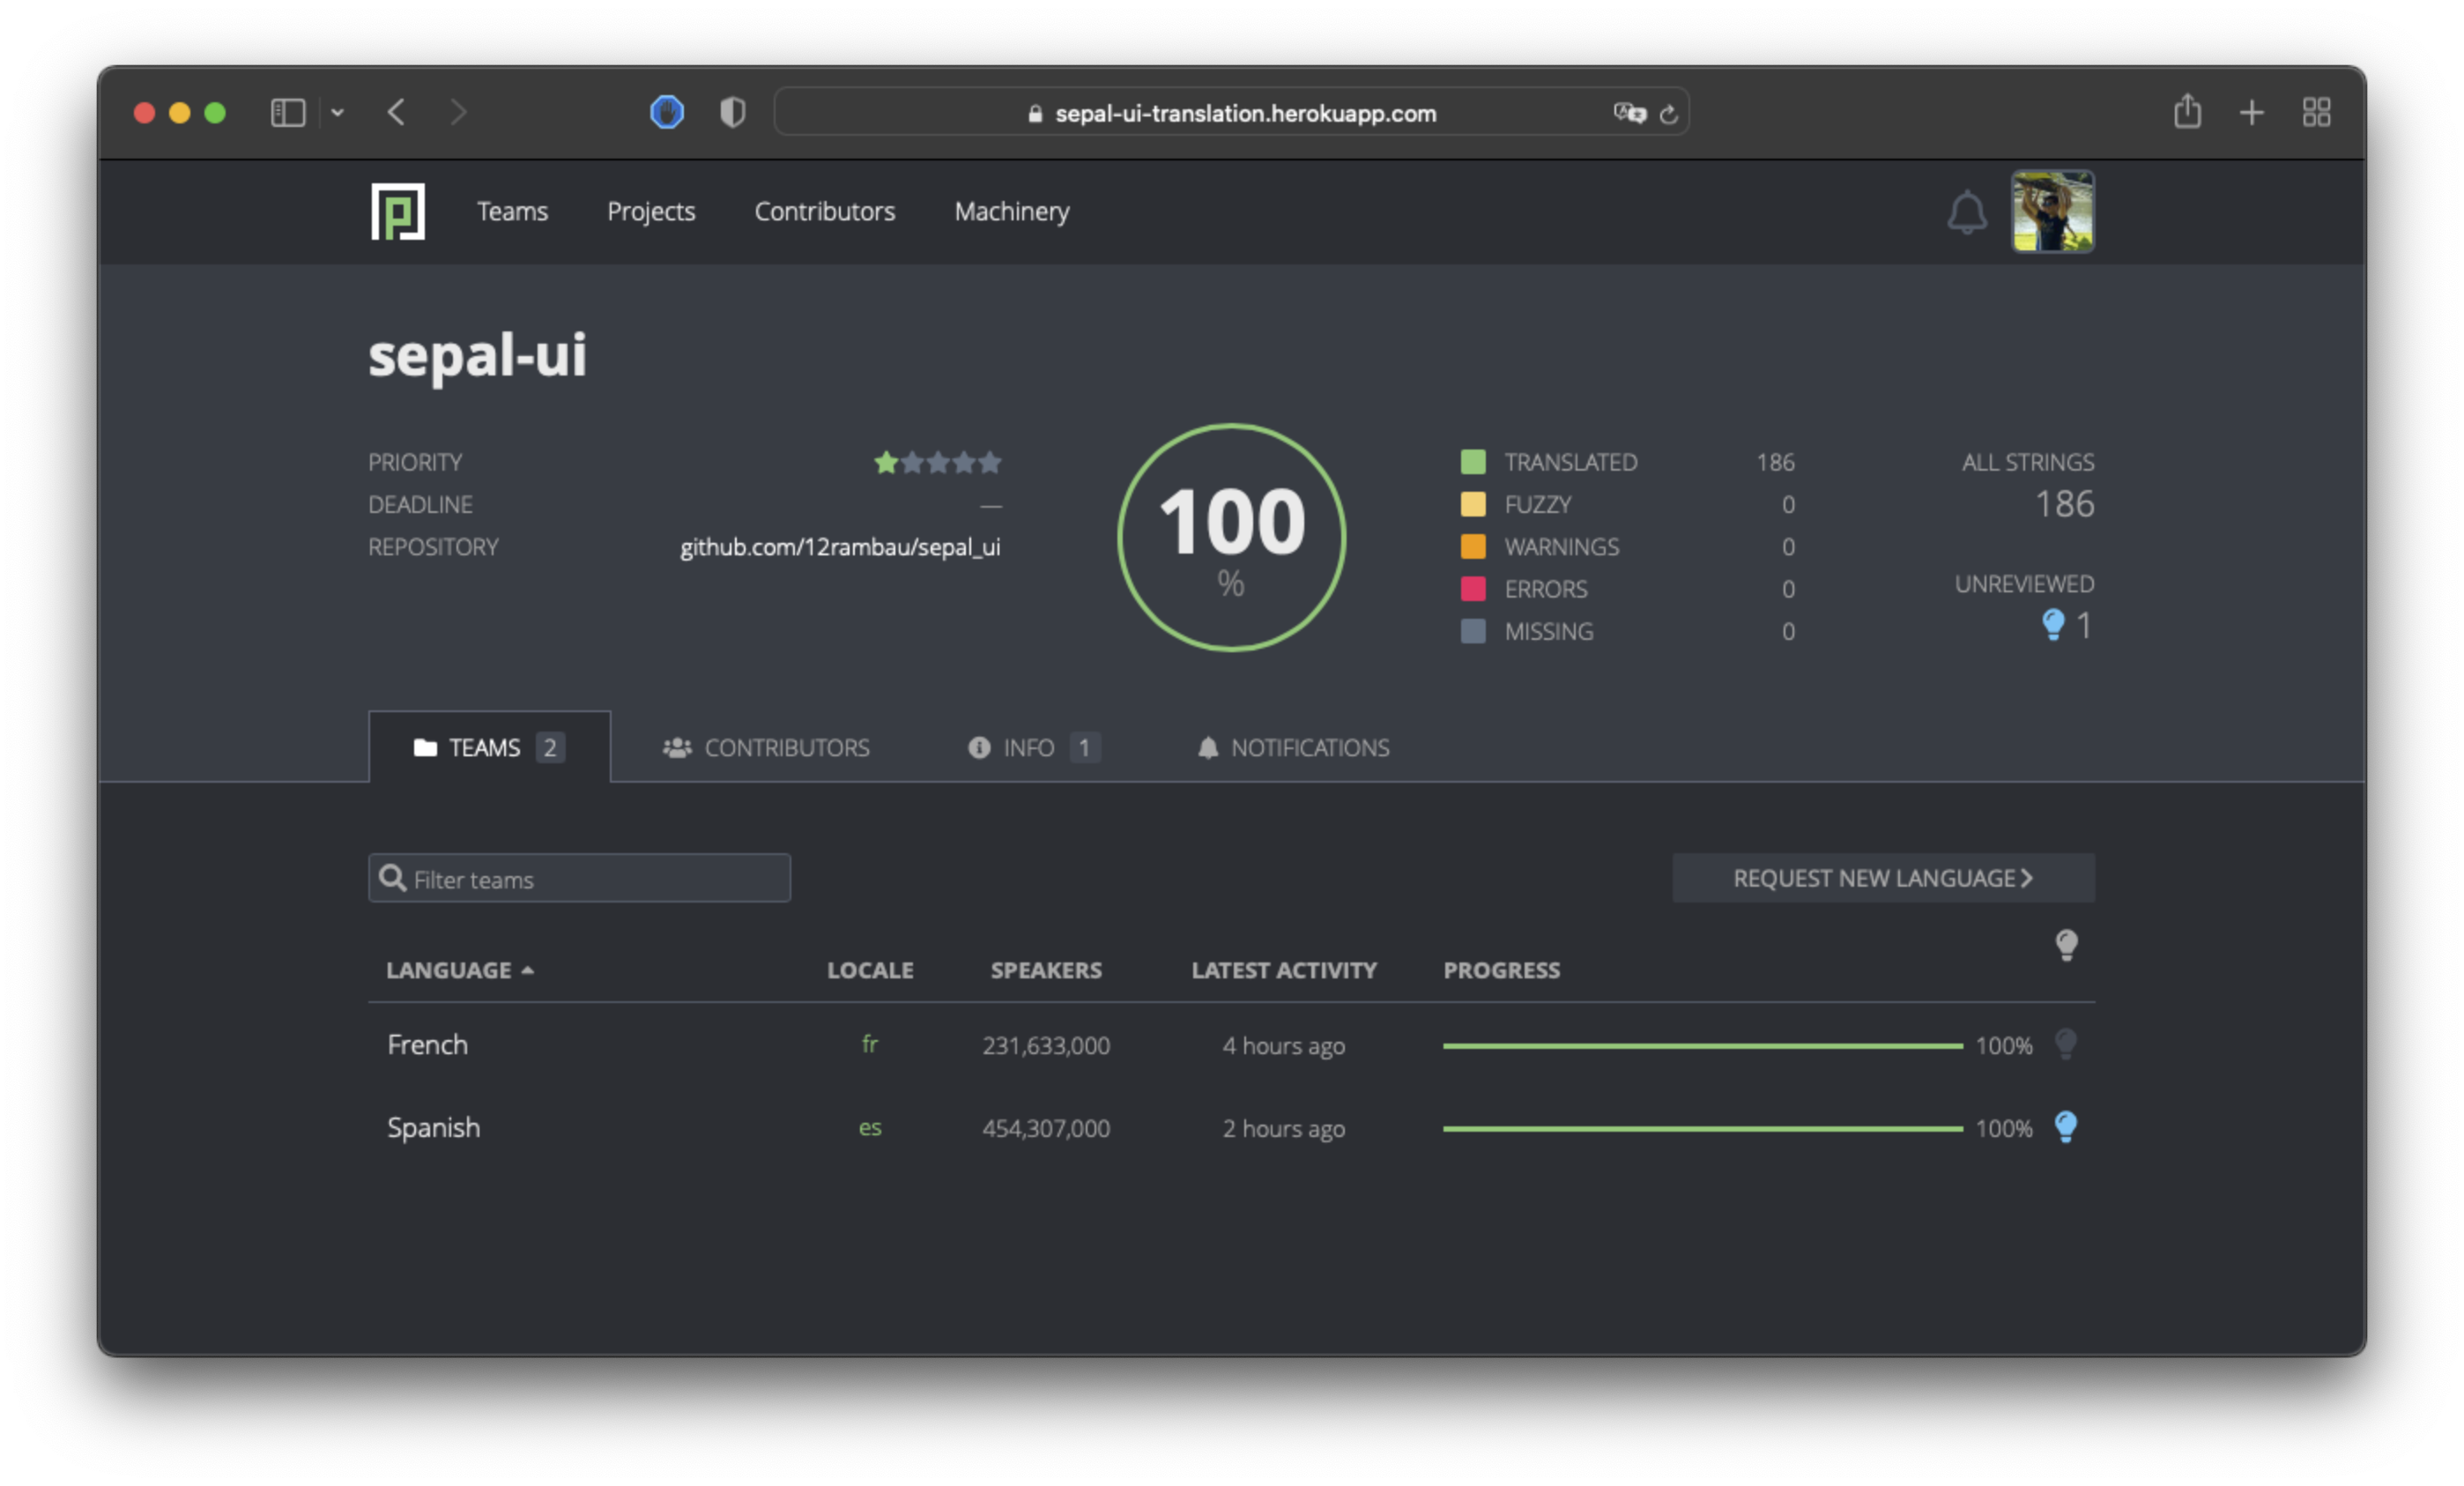Switch to the Contributors tab

766,747
